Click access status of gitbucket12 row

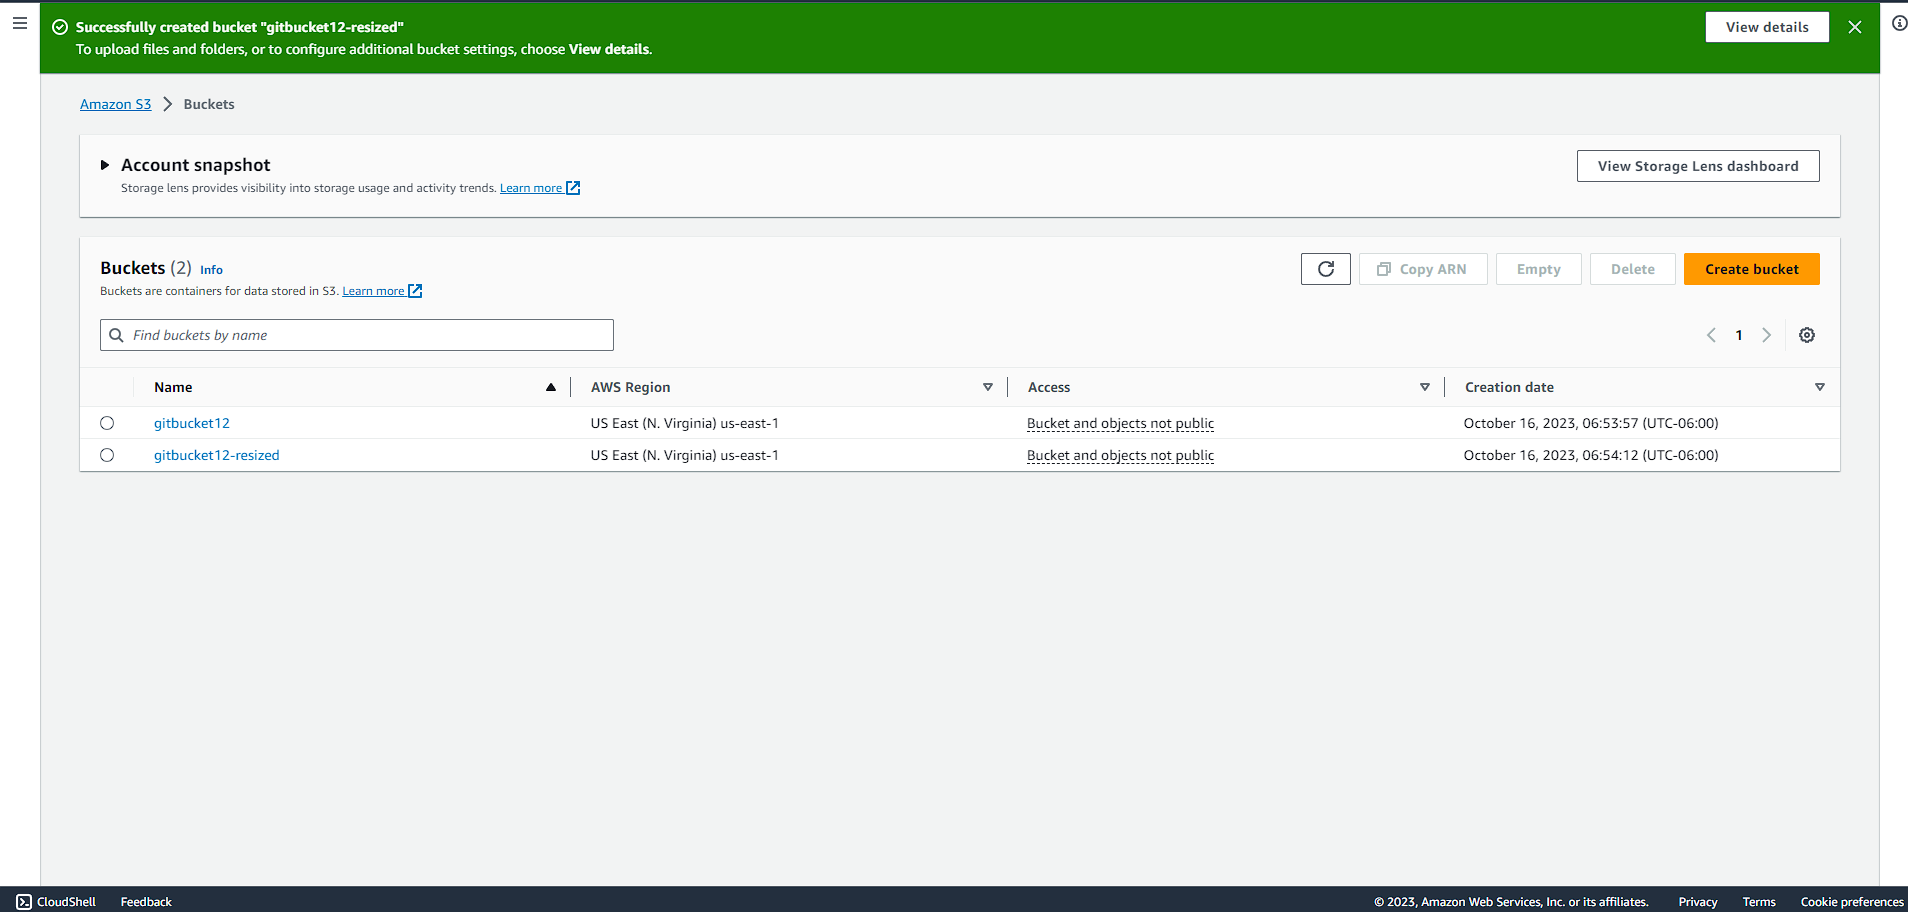(x=1121, y=423)
